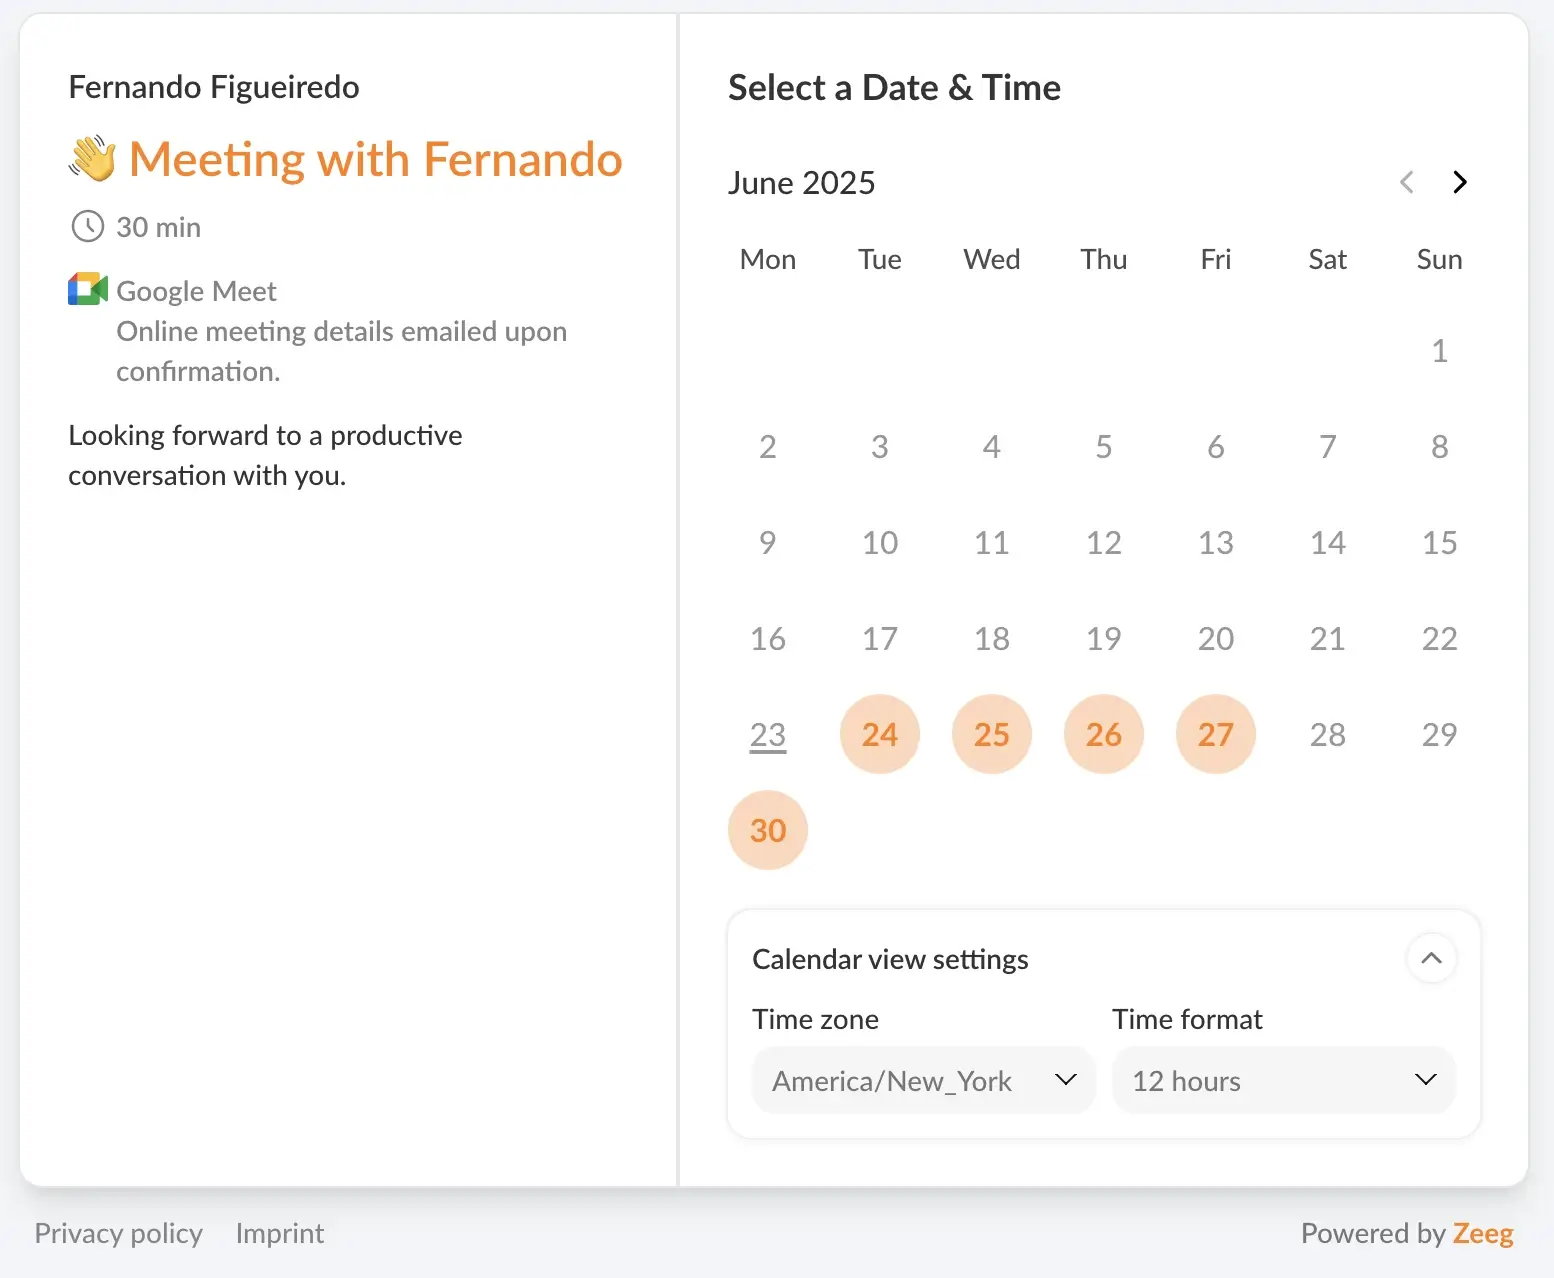This screenshot has width=1554, height=1278.
Task: Click the Calendar view settings header
Action: pos(890,959)
